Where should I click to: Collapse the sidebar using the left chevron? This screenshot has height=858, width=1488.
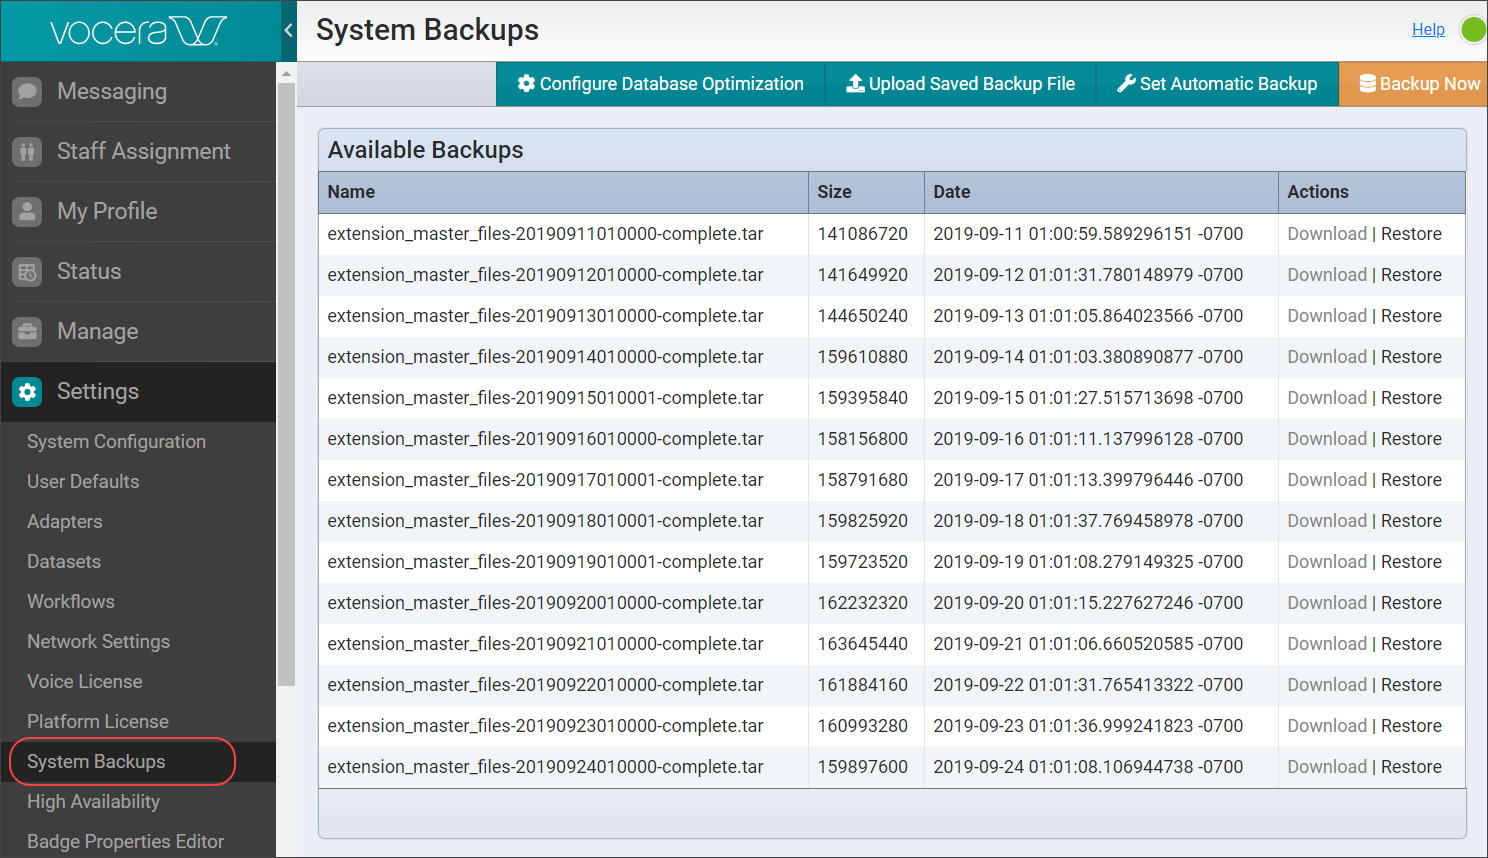[x=289, y=30]
